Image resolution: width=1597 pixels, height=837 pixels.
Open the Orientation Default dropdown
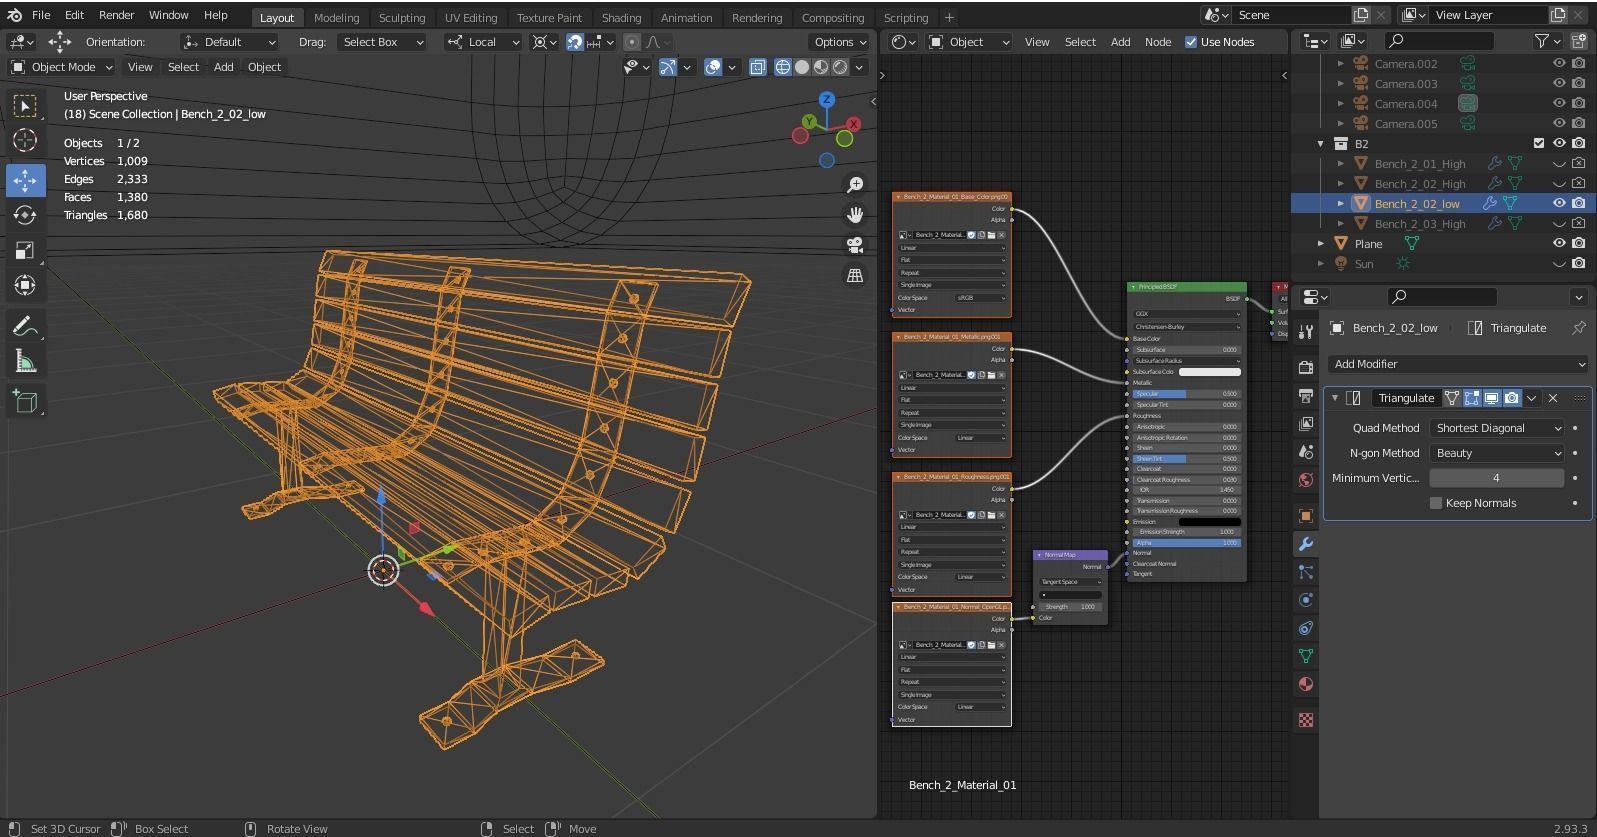[x=229, y=42]
